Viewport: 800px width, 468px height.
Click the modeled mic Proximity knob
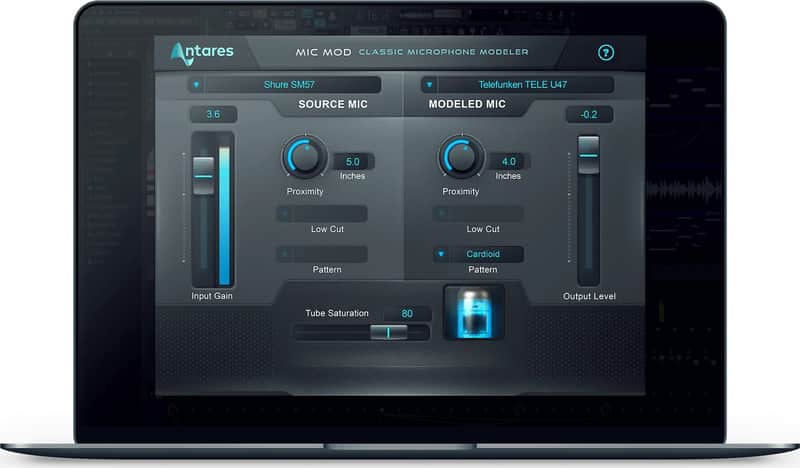coord(461,157)
